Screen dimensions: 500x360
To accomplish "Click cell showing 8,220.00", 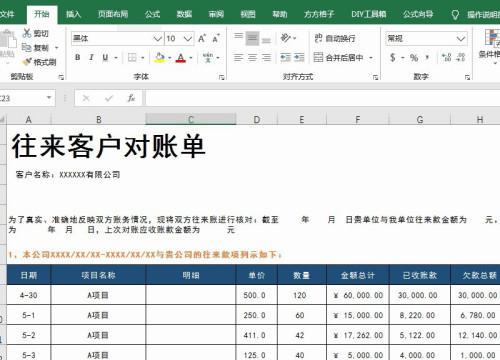I will pyautogui.click(x=419, y=315).
